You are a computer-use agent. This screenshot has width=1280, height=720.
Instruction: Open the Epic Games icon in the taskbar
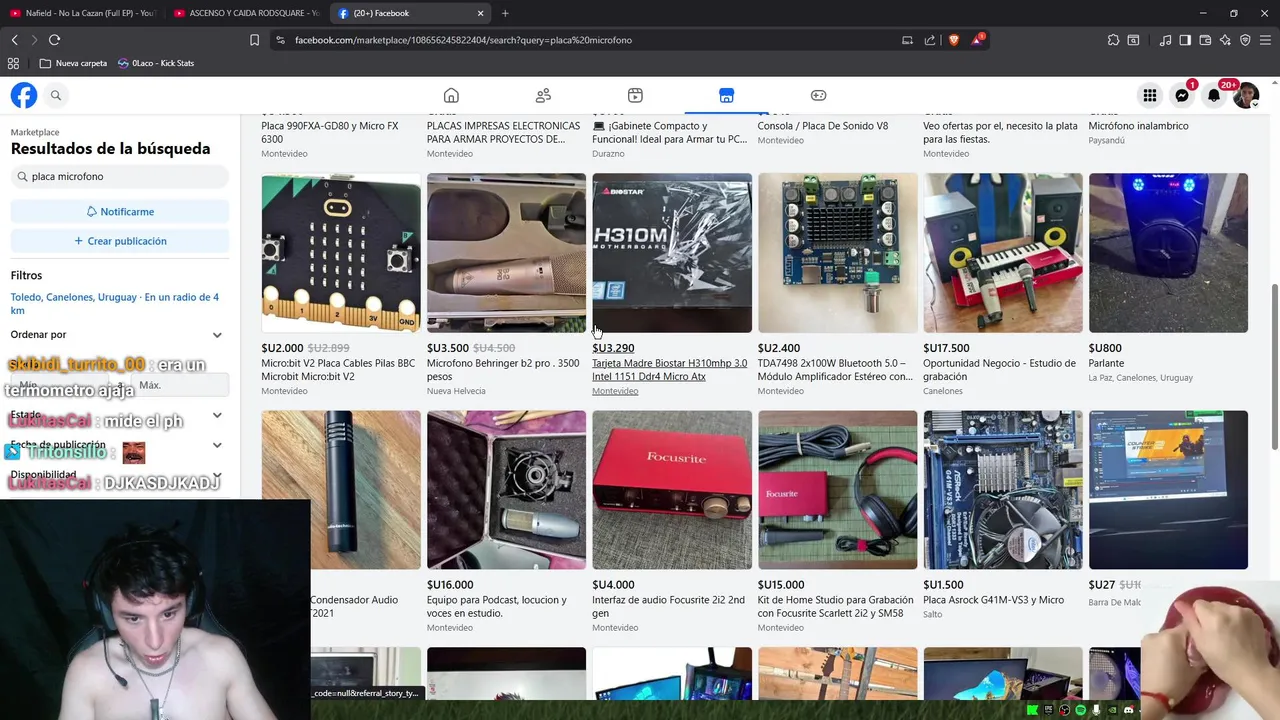1048,710
